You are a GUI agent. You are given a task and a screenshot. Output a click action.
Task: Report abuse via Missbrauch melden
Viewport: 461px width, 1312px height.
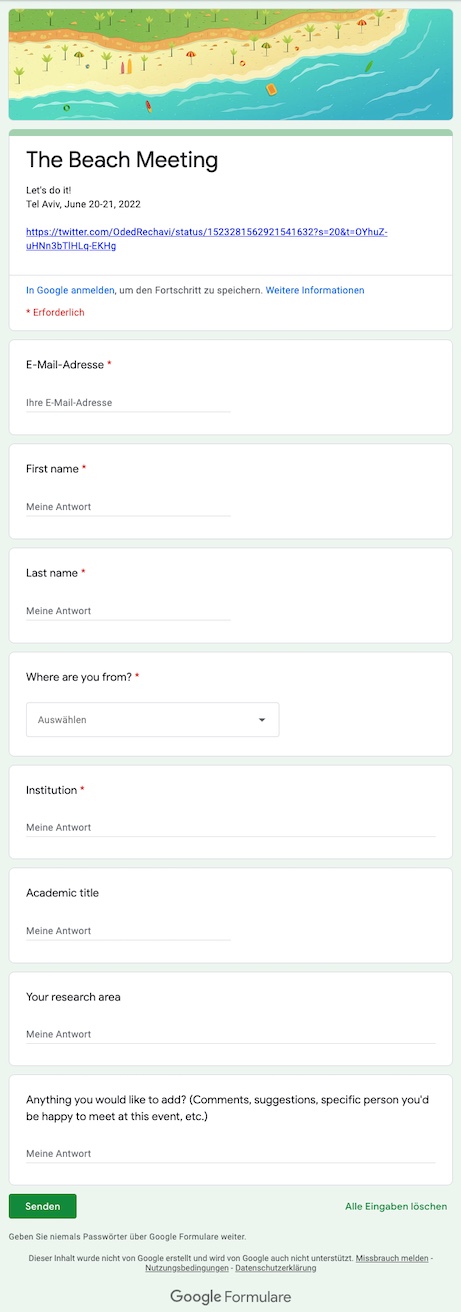tap(392, 1258)
